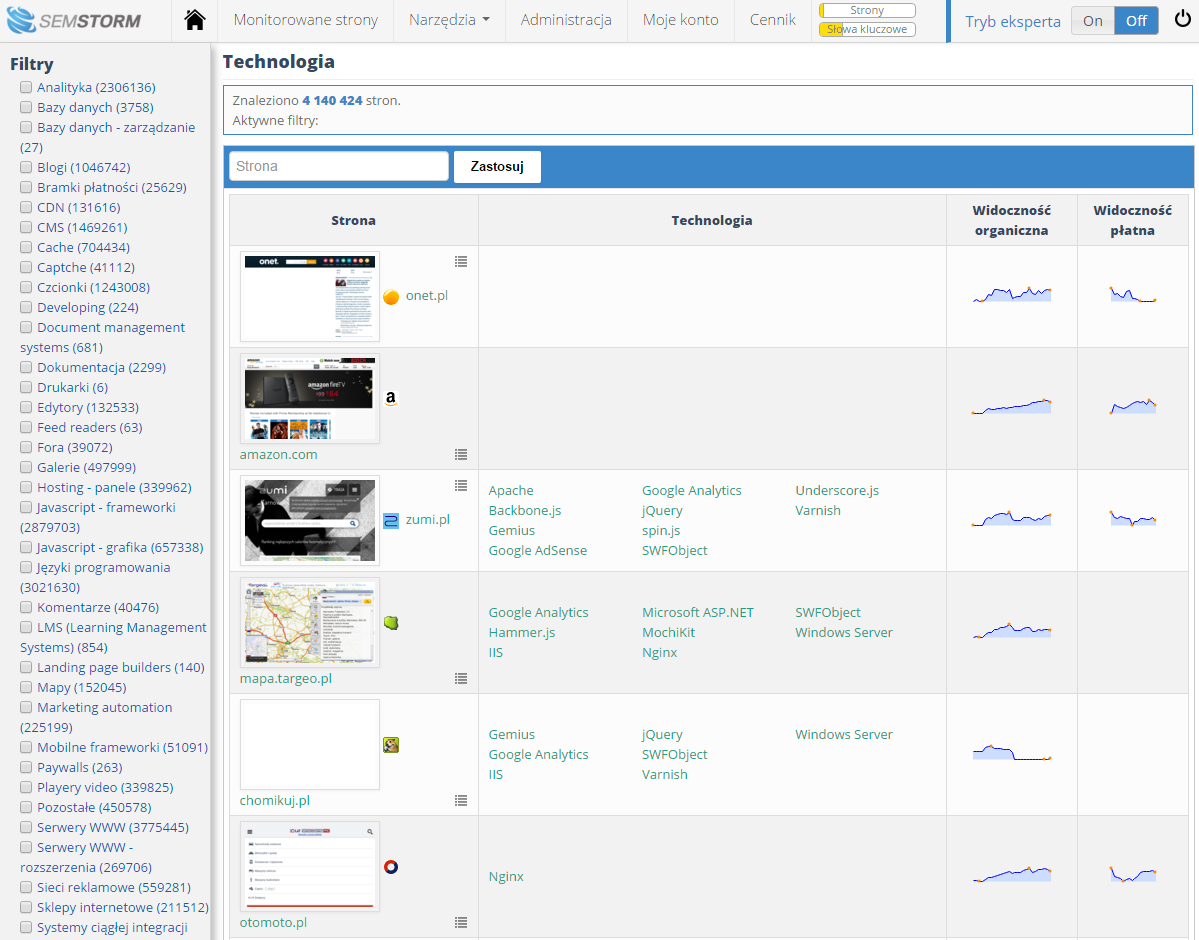Focus the Strona search field
This screenshot has height=940, width=1199.
coord(339,166)
